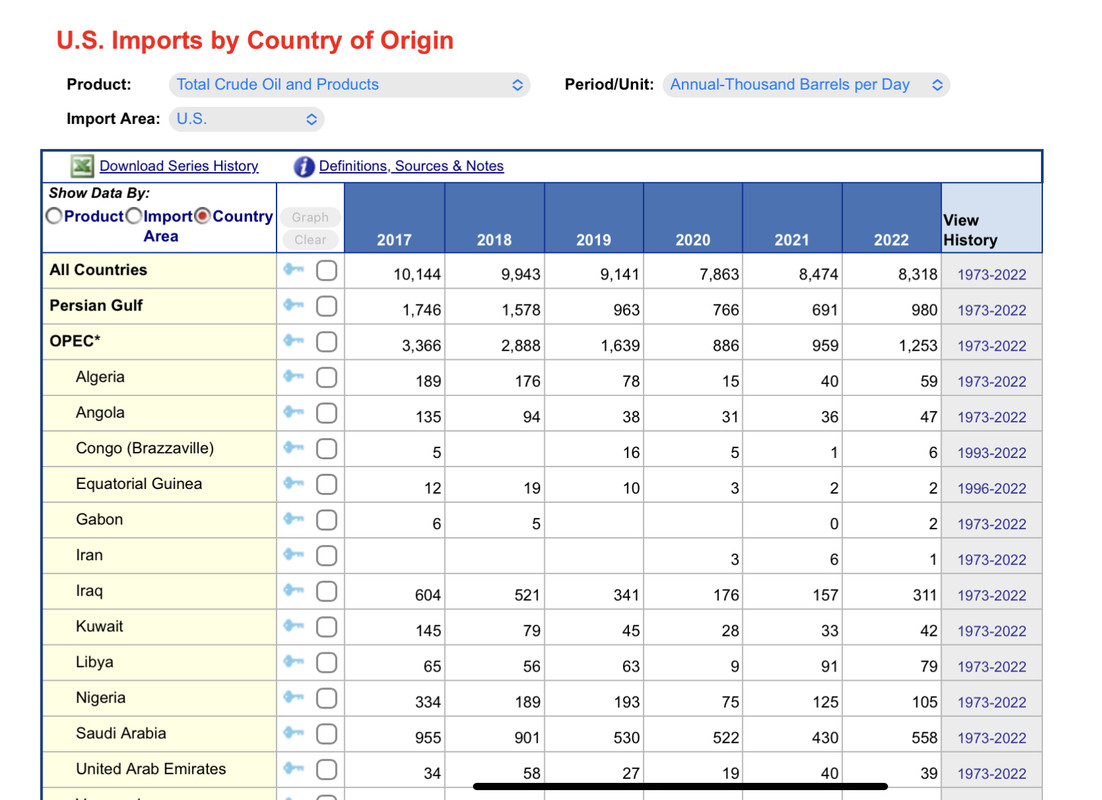Open 1993-2022 history for Congo
Image resolution: width=1102 pixels, height=800 pixels.
coord(992,453)
